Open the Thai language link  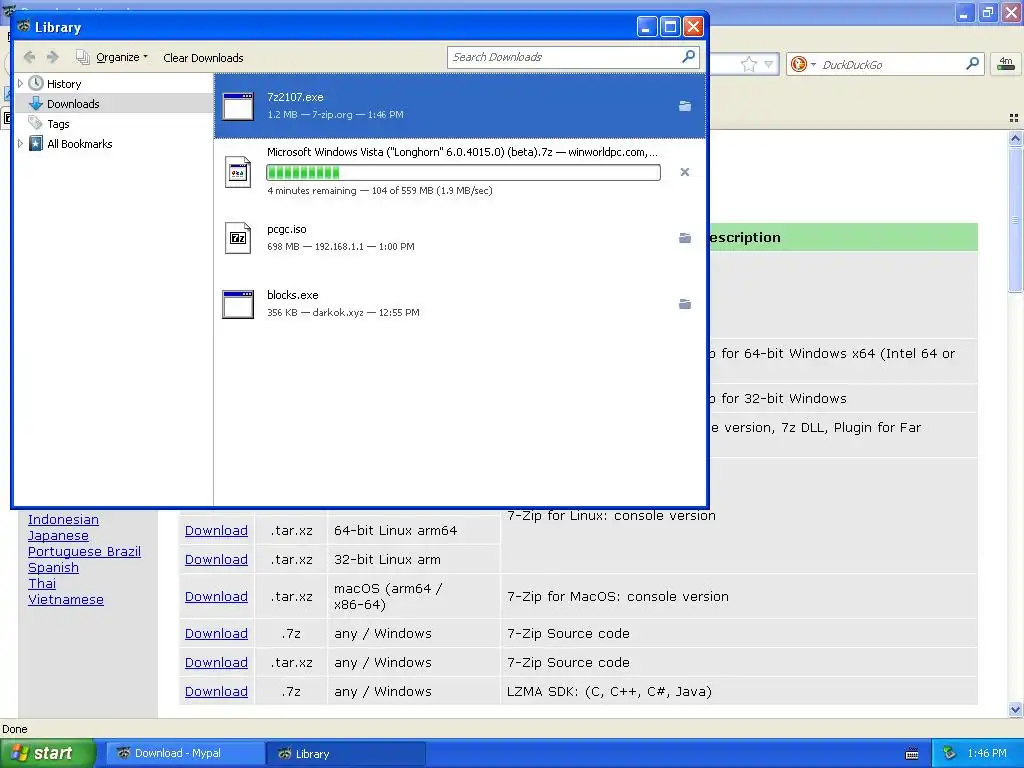click(x=42, y=584)
